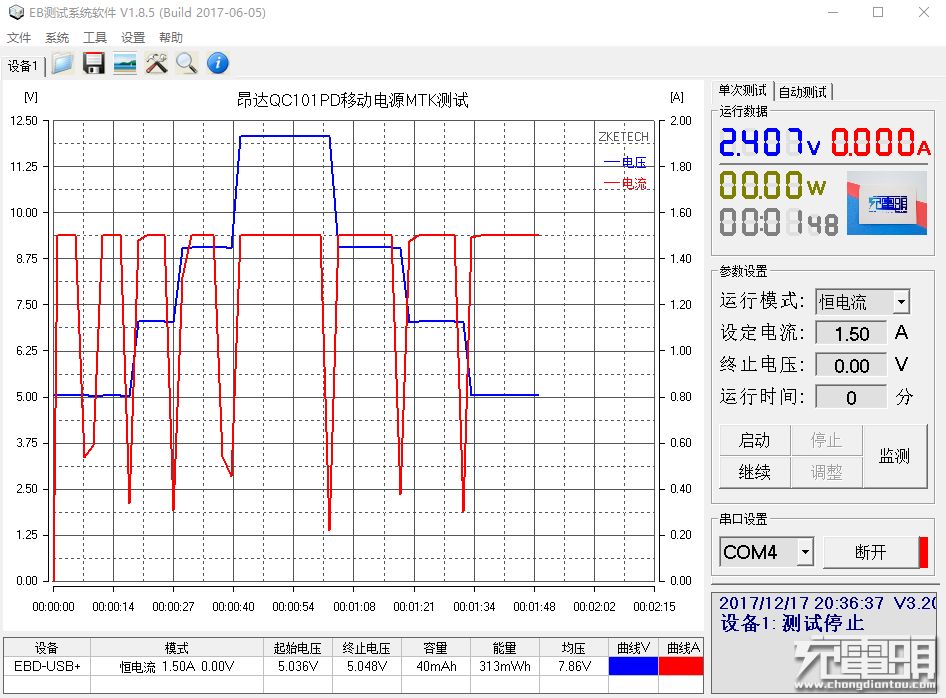The height and width of the screenshot is (698, 946).
Task: Click the 调整 button
Action: pyautogui.click(x=826, y=472)
